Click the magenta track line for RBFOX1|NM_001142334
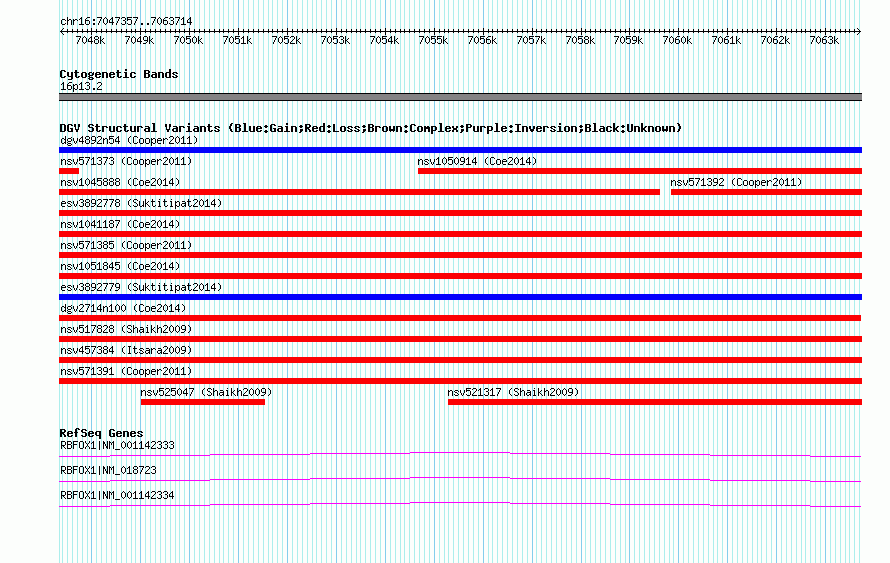Screen dimensions: 890x563 [x=460, y=504]
